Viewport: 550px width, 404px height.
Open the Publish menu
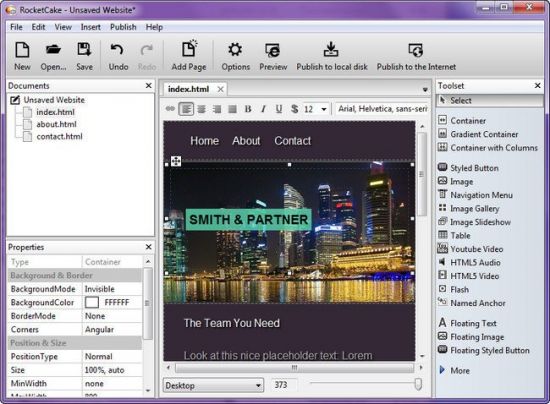123,27
